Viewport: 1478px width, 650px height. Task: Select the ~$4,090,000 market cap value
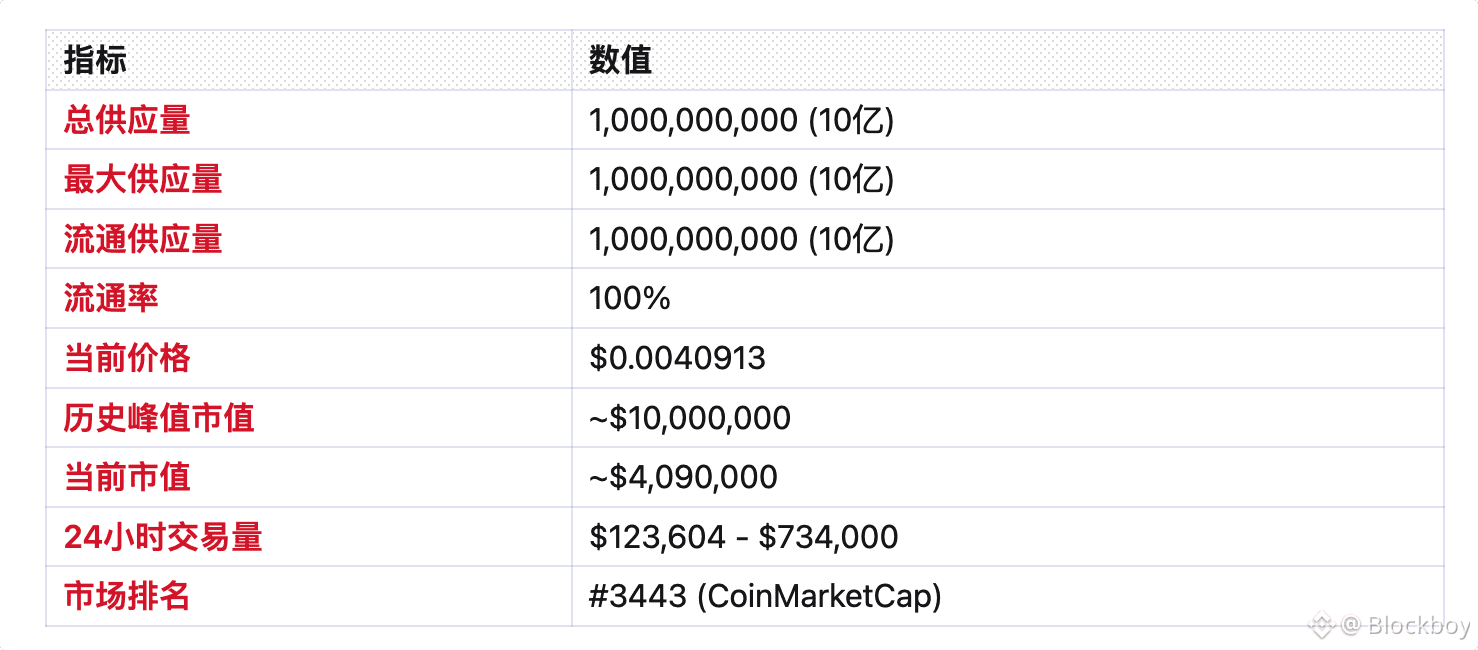(683, 477)
